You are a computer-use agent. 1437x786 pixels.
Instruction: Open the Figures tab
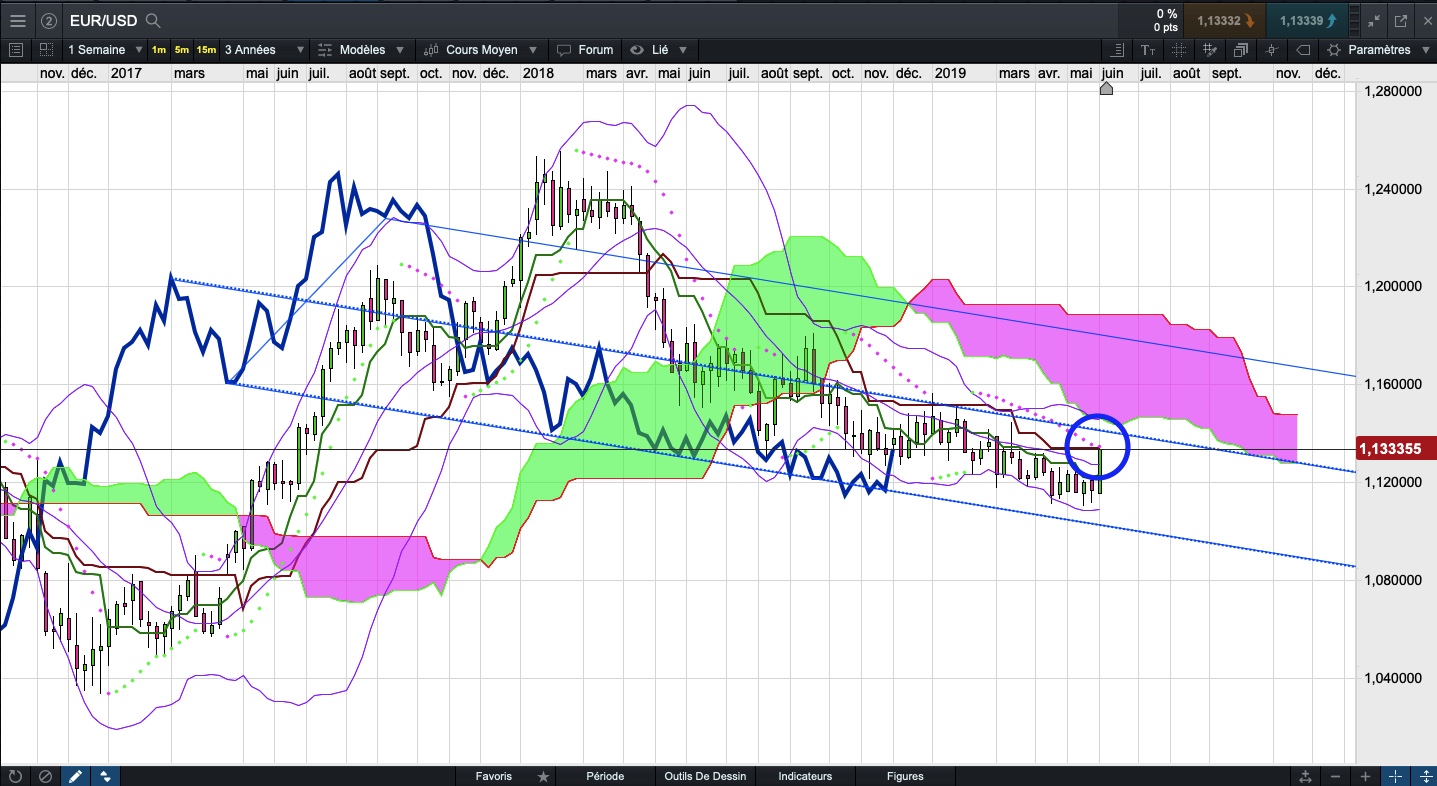pyautogui.click(x=905, y=776)
